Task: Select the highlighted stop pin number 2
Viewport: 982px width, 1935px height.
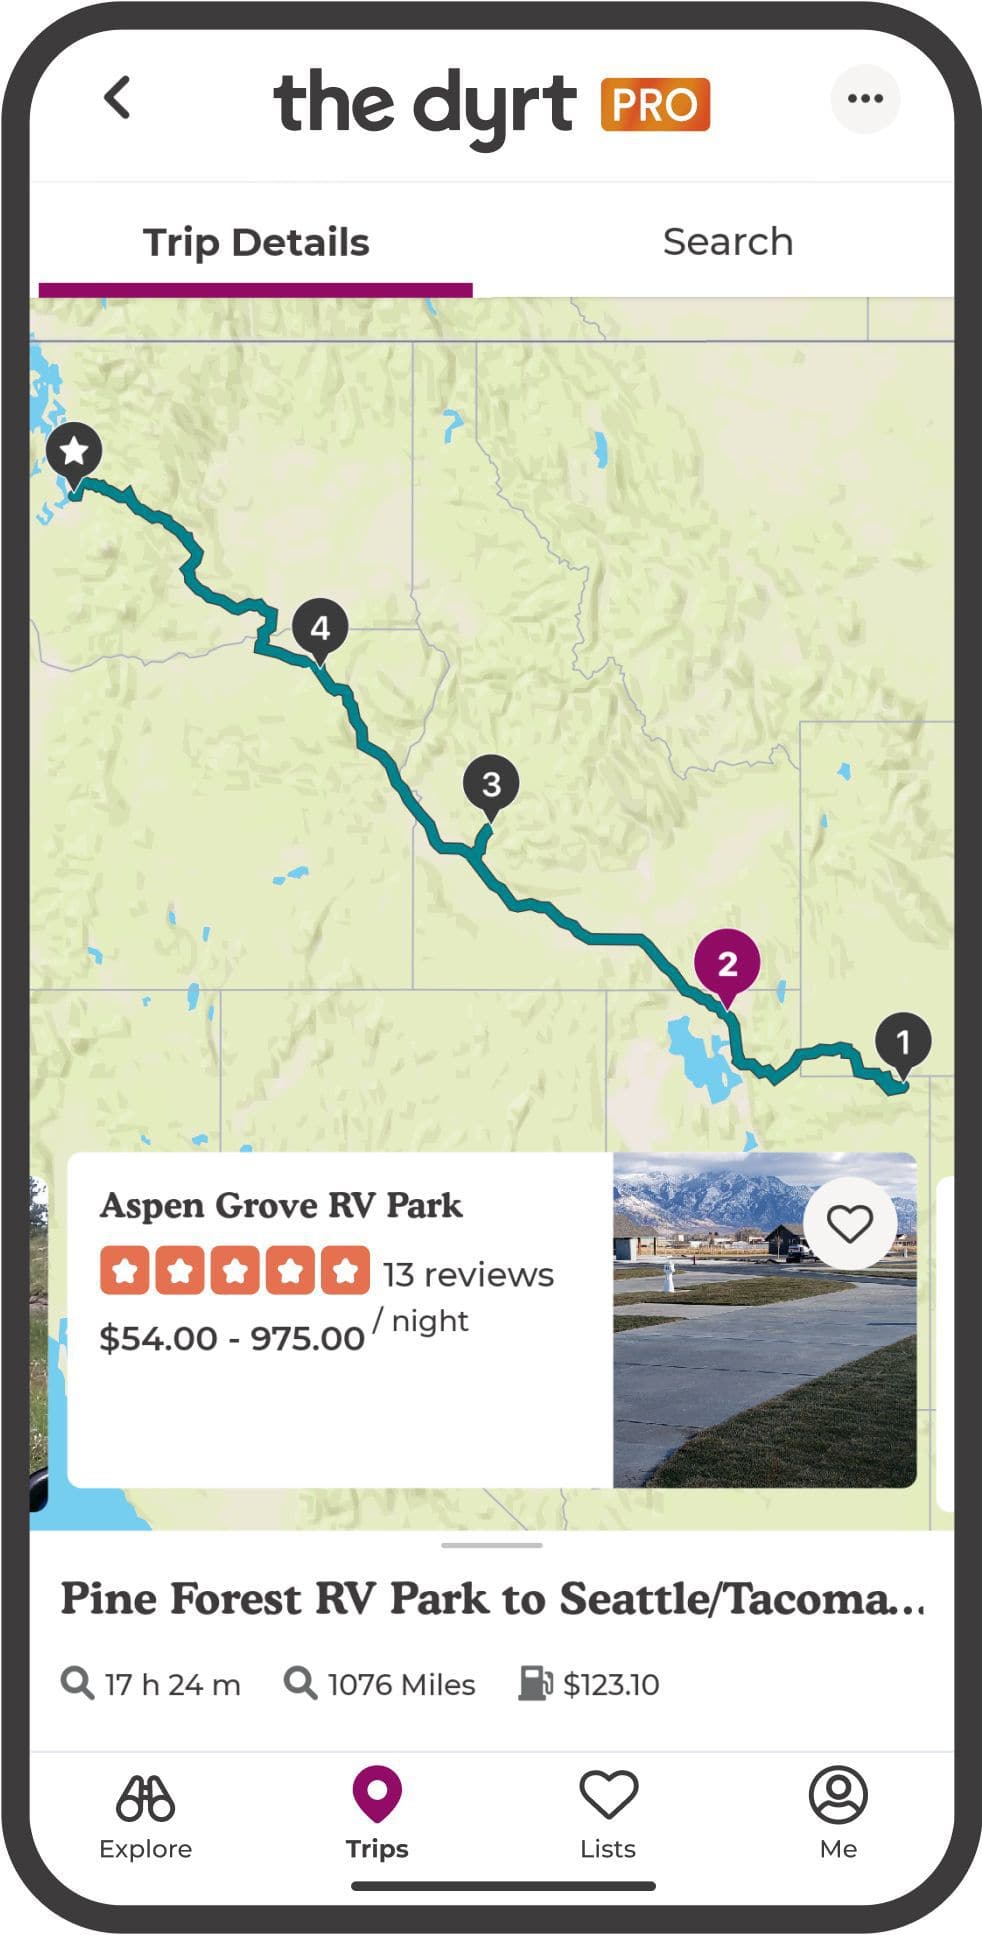Action: (727, 963)
